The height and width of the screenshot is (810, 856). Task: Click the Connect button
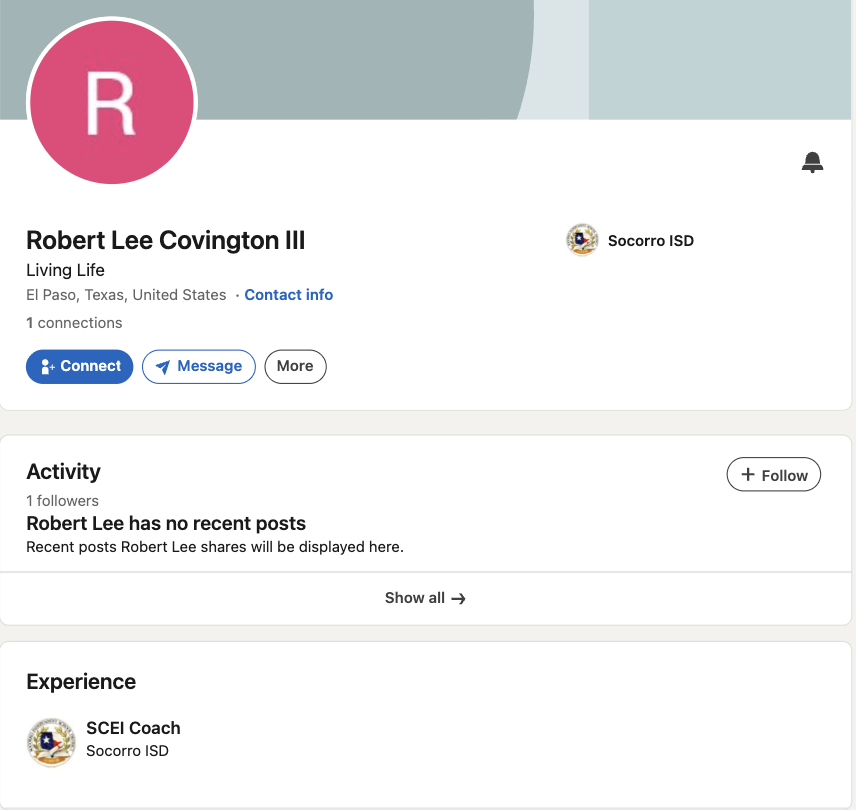(x=80, y=366)
